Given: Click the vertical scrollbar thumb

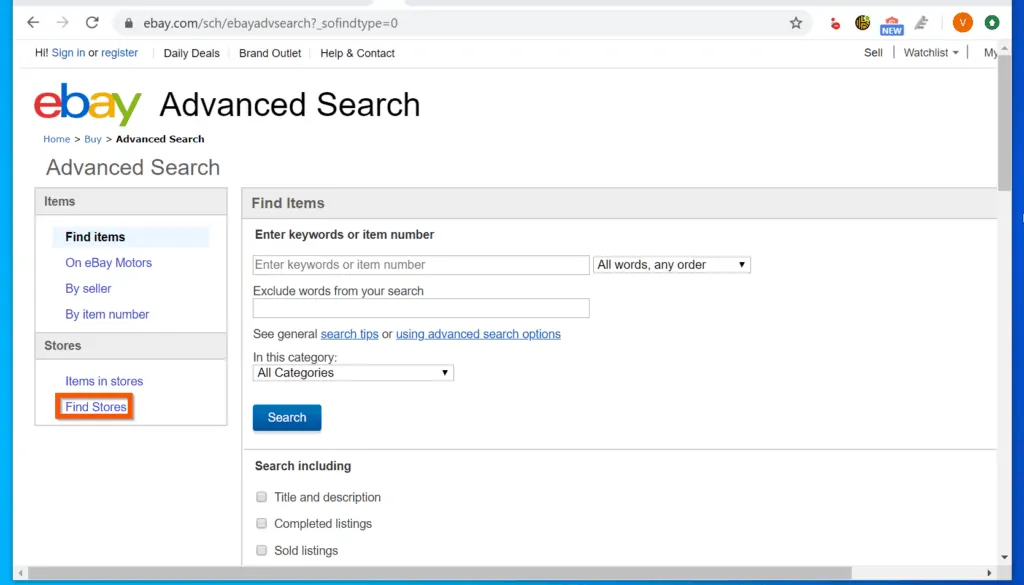Looking at the screenshot, I should [x=1005, y=121].
